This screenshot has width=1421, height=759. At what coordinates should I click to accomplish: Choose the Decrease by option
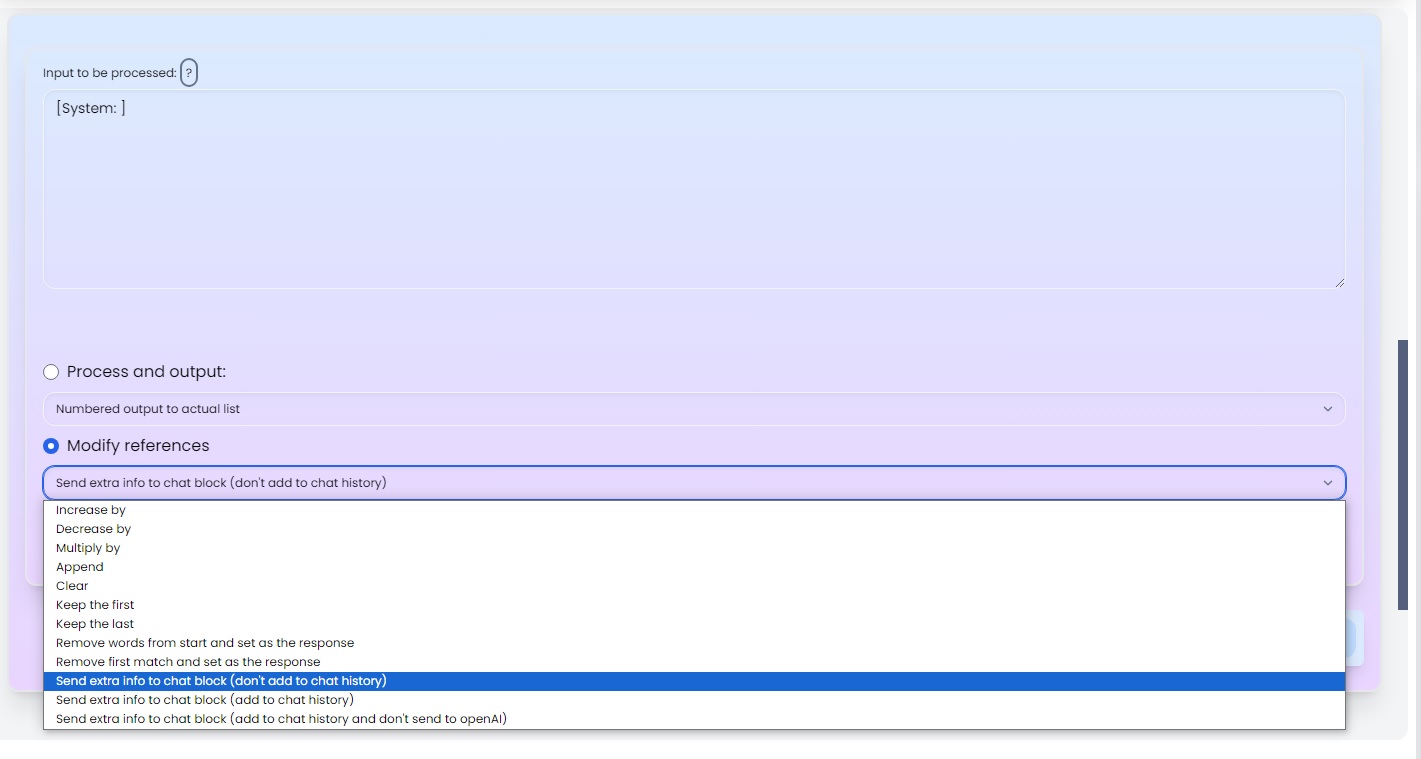[93, 529]
